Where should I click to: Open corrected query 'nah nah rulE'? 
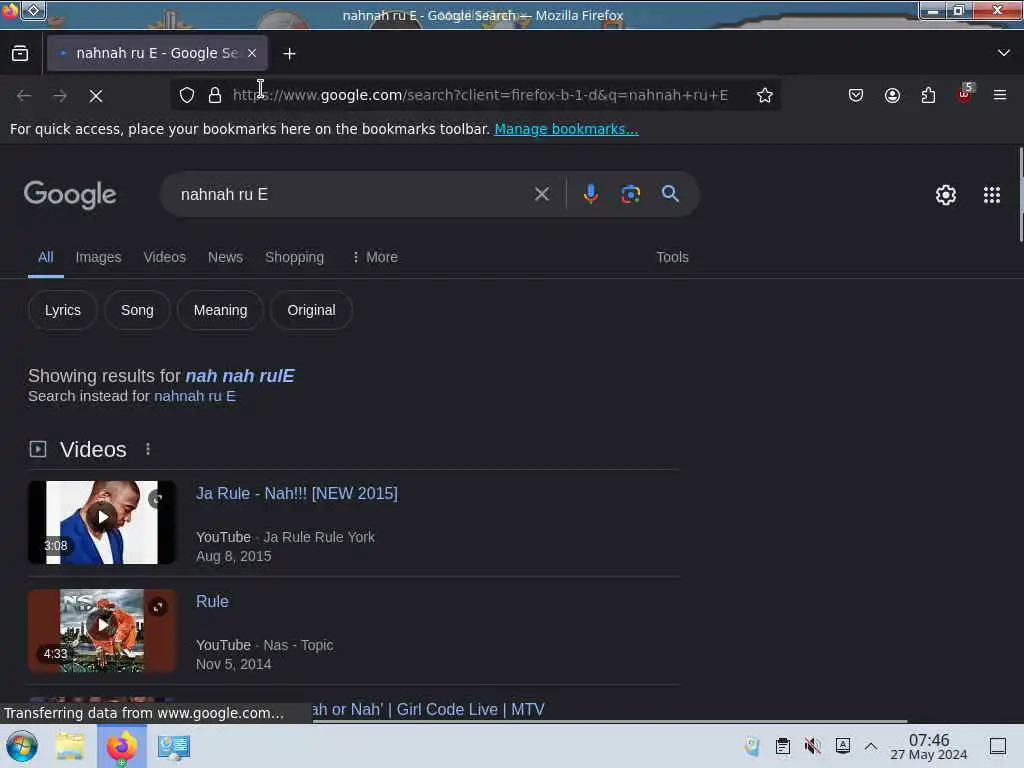coord(240,376)
